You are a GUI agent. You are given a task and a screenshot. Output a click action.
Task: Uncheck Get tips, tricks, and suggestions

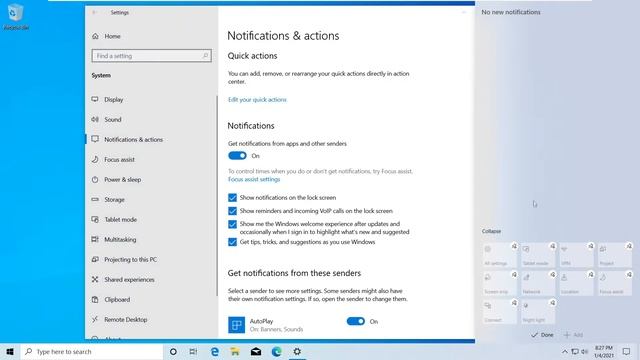click(232, 242)
